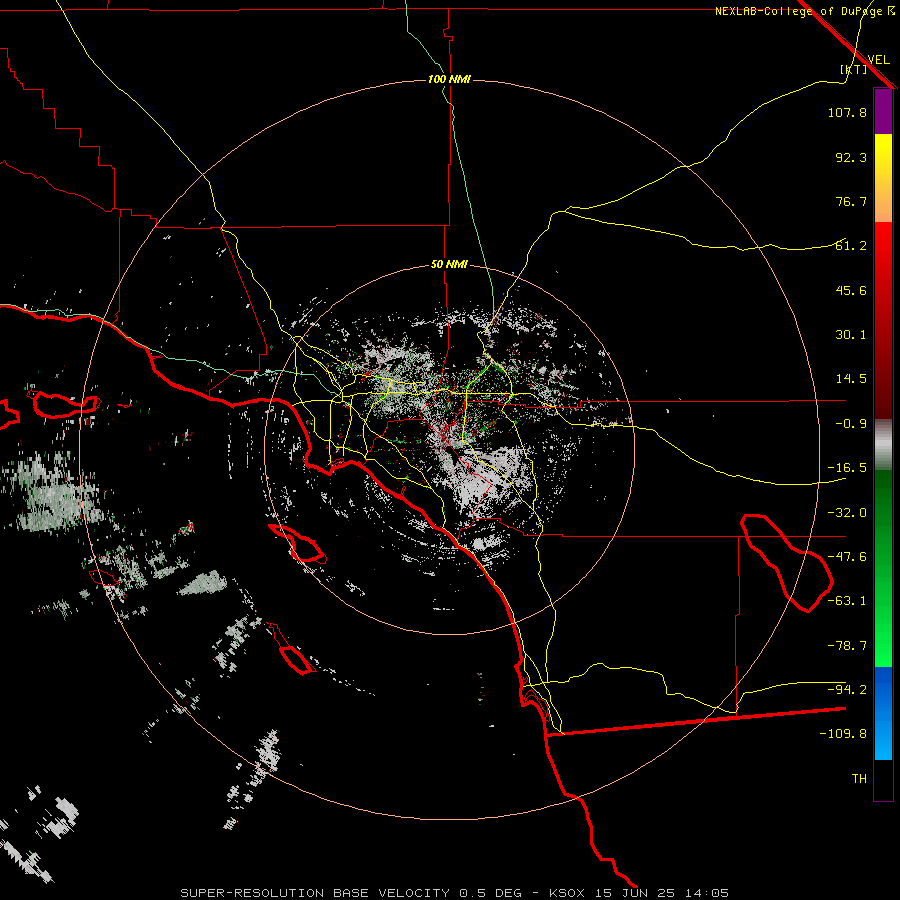Click the 92.3 velocity scale label

(851, 157)
